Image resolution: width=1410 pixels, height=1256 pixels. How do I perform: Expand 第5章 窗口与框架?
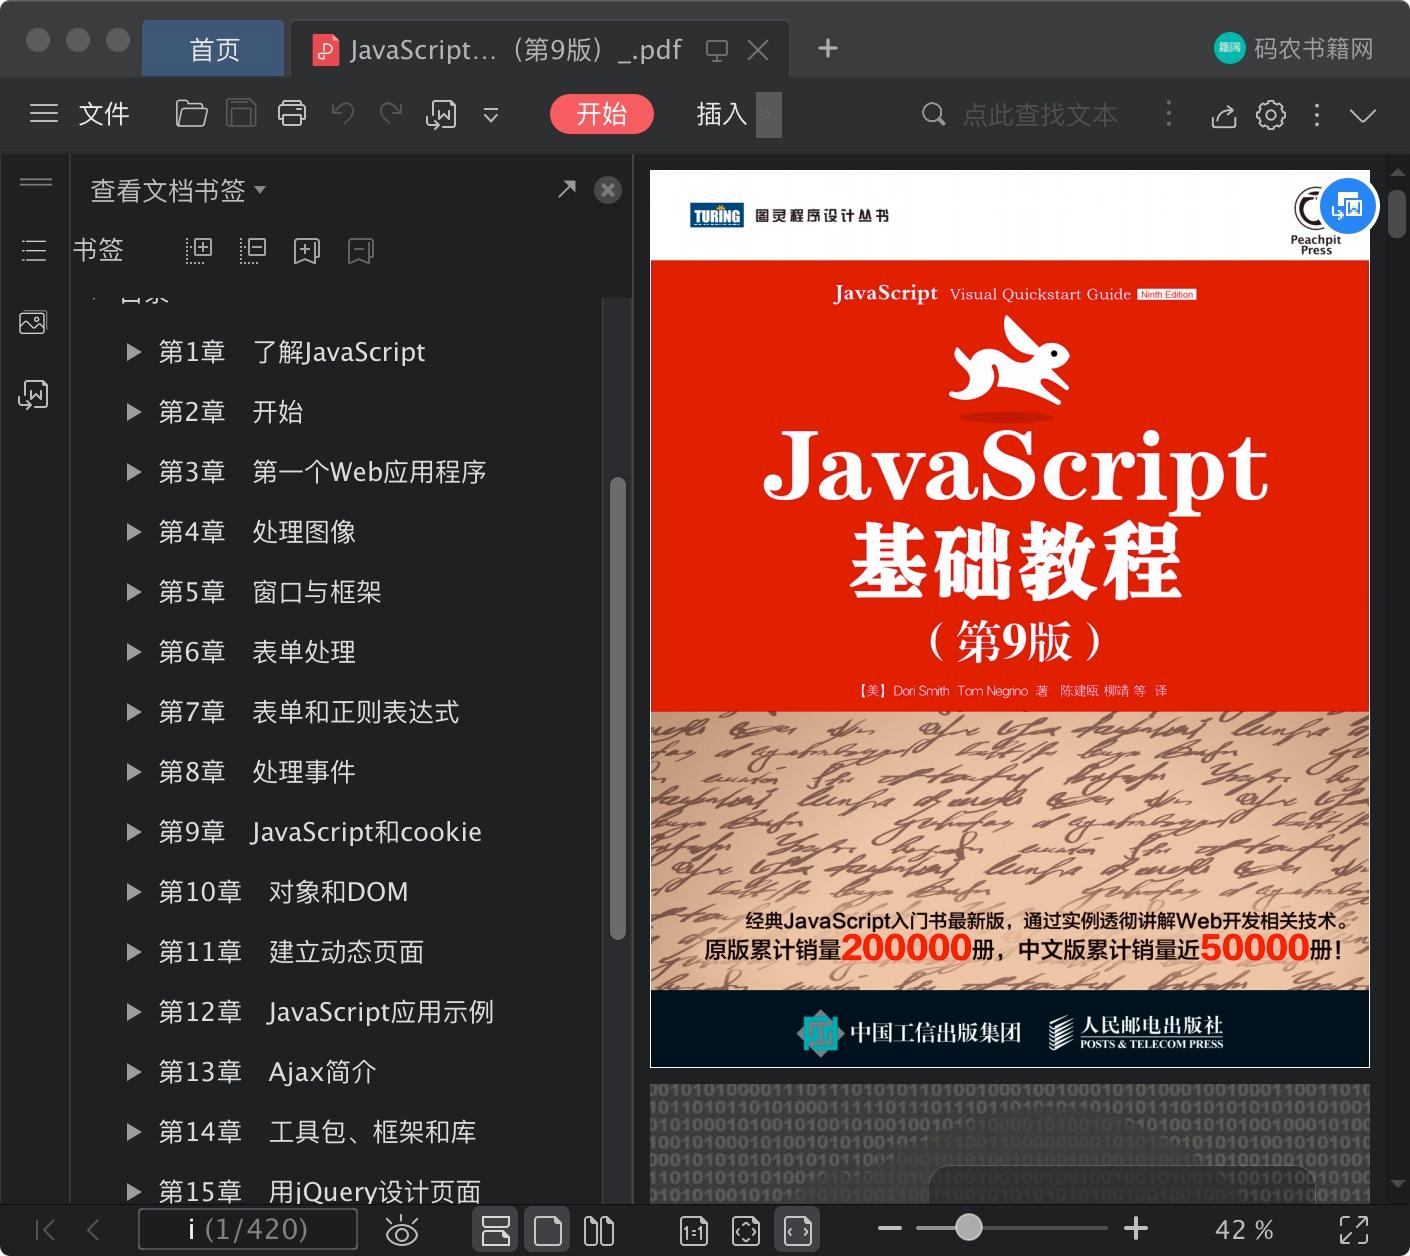point(133,592)
